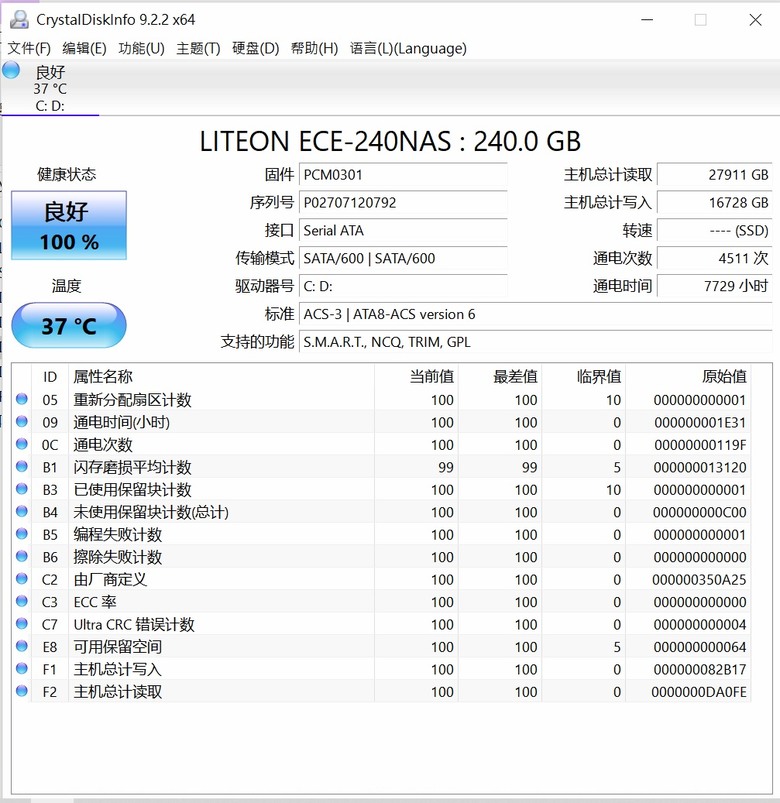Click status orb for row B3 已使用保留块计数
This screenshot has height=803, width=780.
[x=22, y=489]
